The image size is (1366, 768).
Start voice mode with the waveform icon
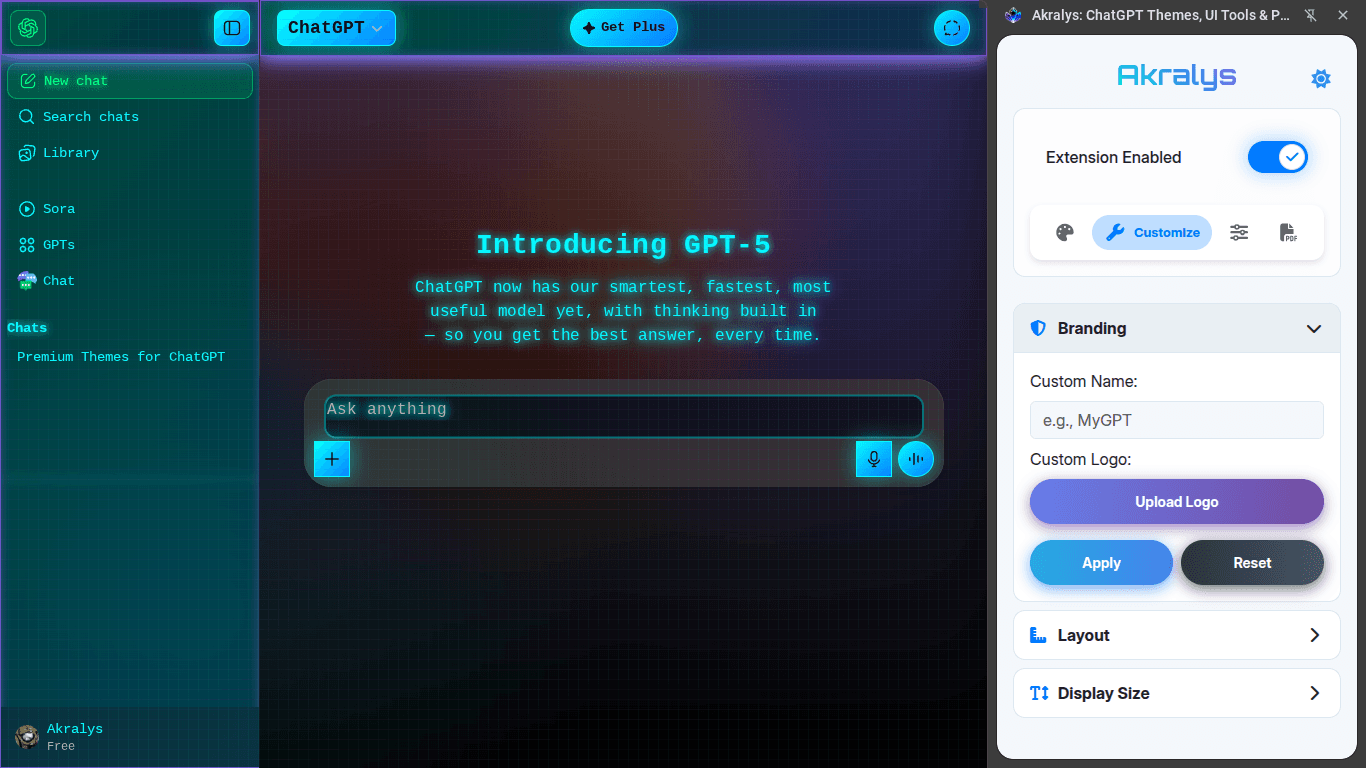tap(916, 458)
